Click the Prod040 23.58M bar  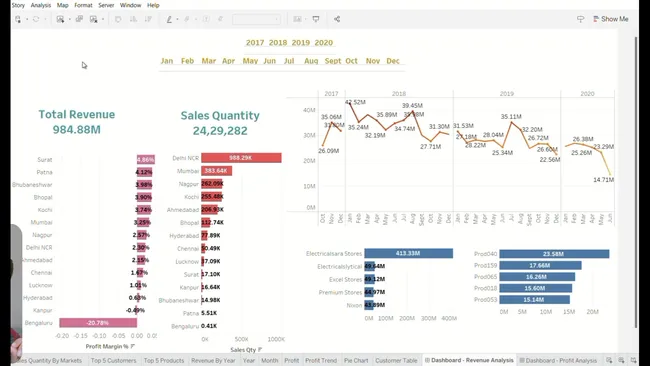[x=554, y=254]
